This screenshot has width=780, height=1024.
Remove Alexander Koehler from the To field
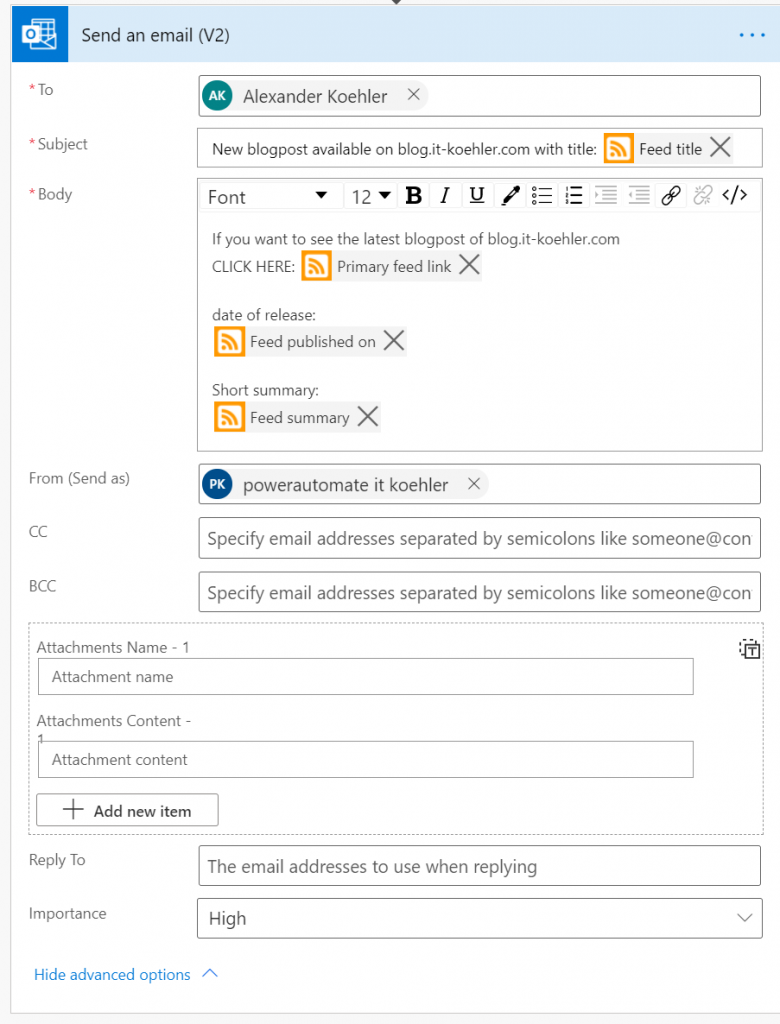click(x=414, y=95)
